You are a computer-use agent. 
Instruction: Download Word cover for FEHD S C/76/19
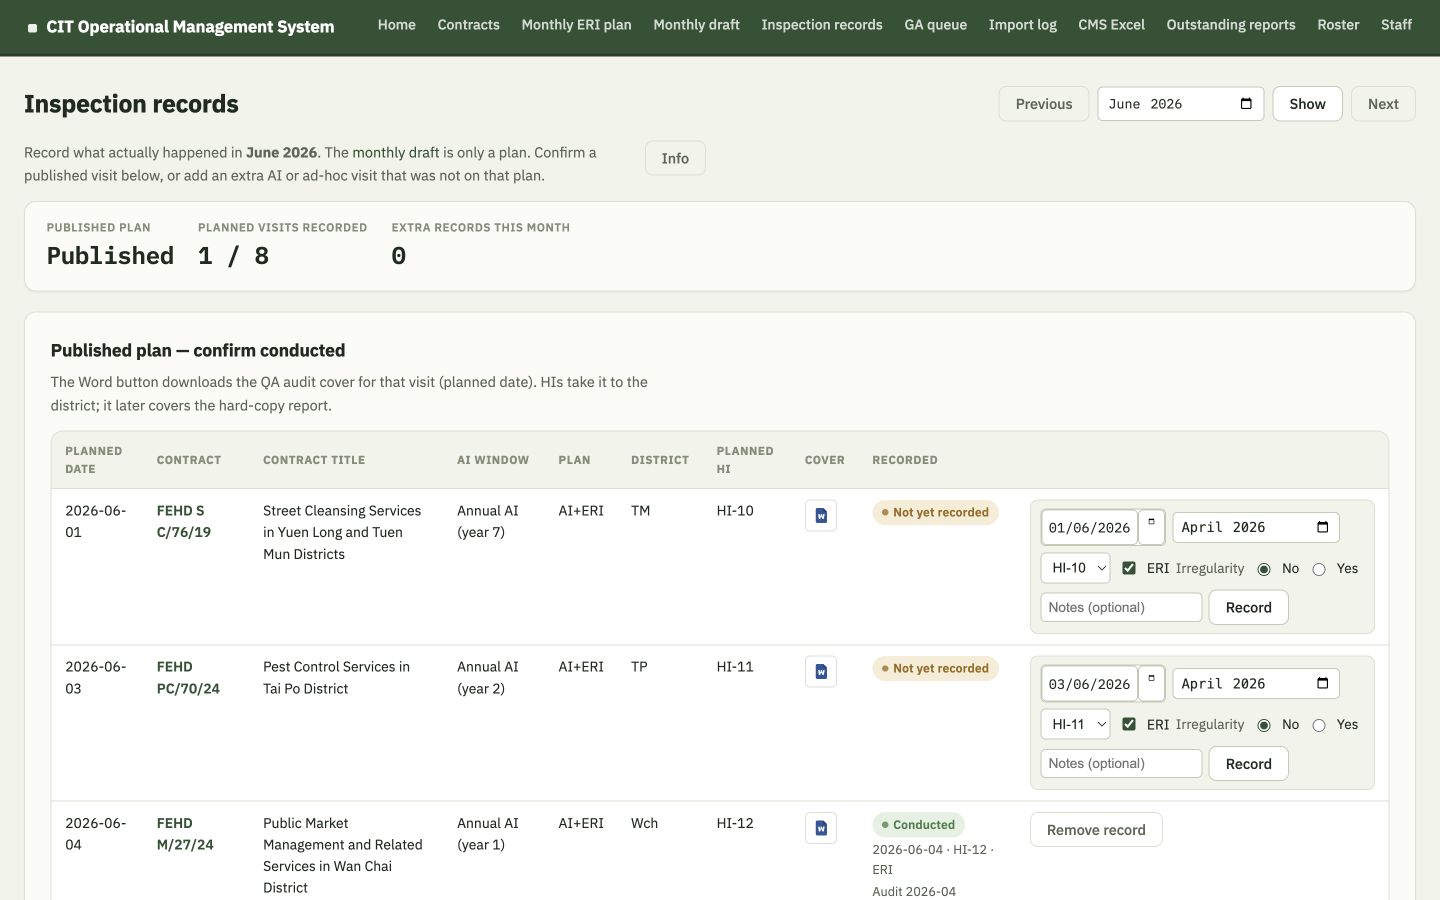click(821, 516)
